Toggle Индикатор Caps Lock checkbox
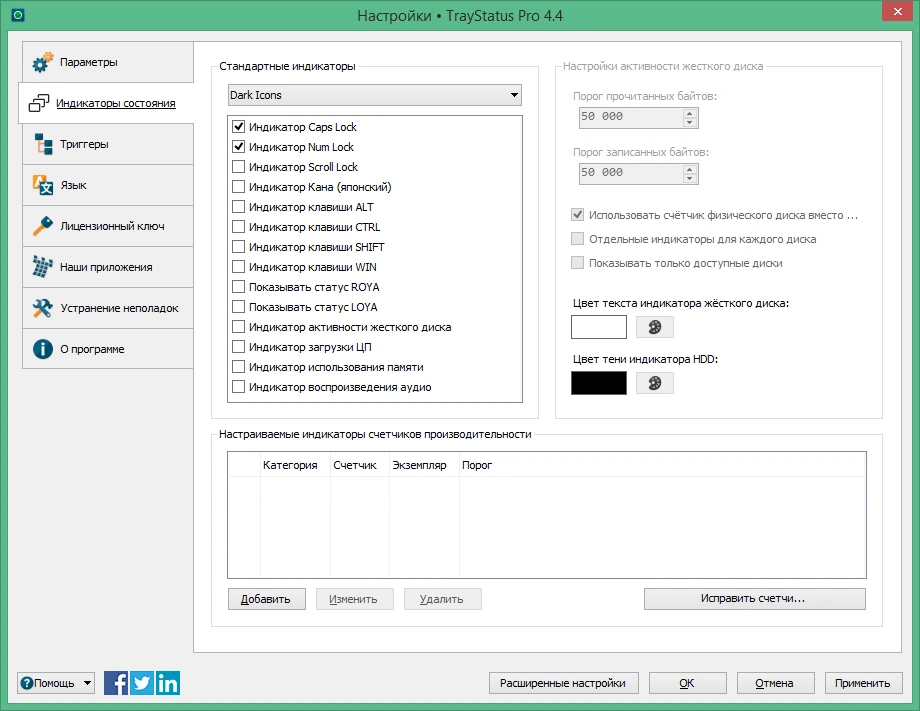920x711 pixels. tap(238, 127)
